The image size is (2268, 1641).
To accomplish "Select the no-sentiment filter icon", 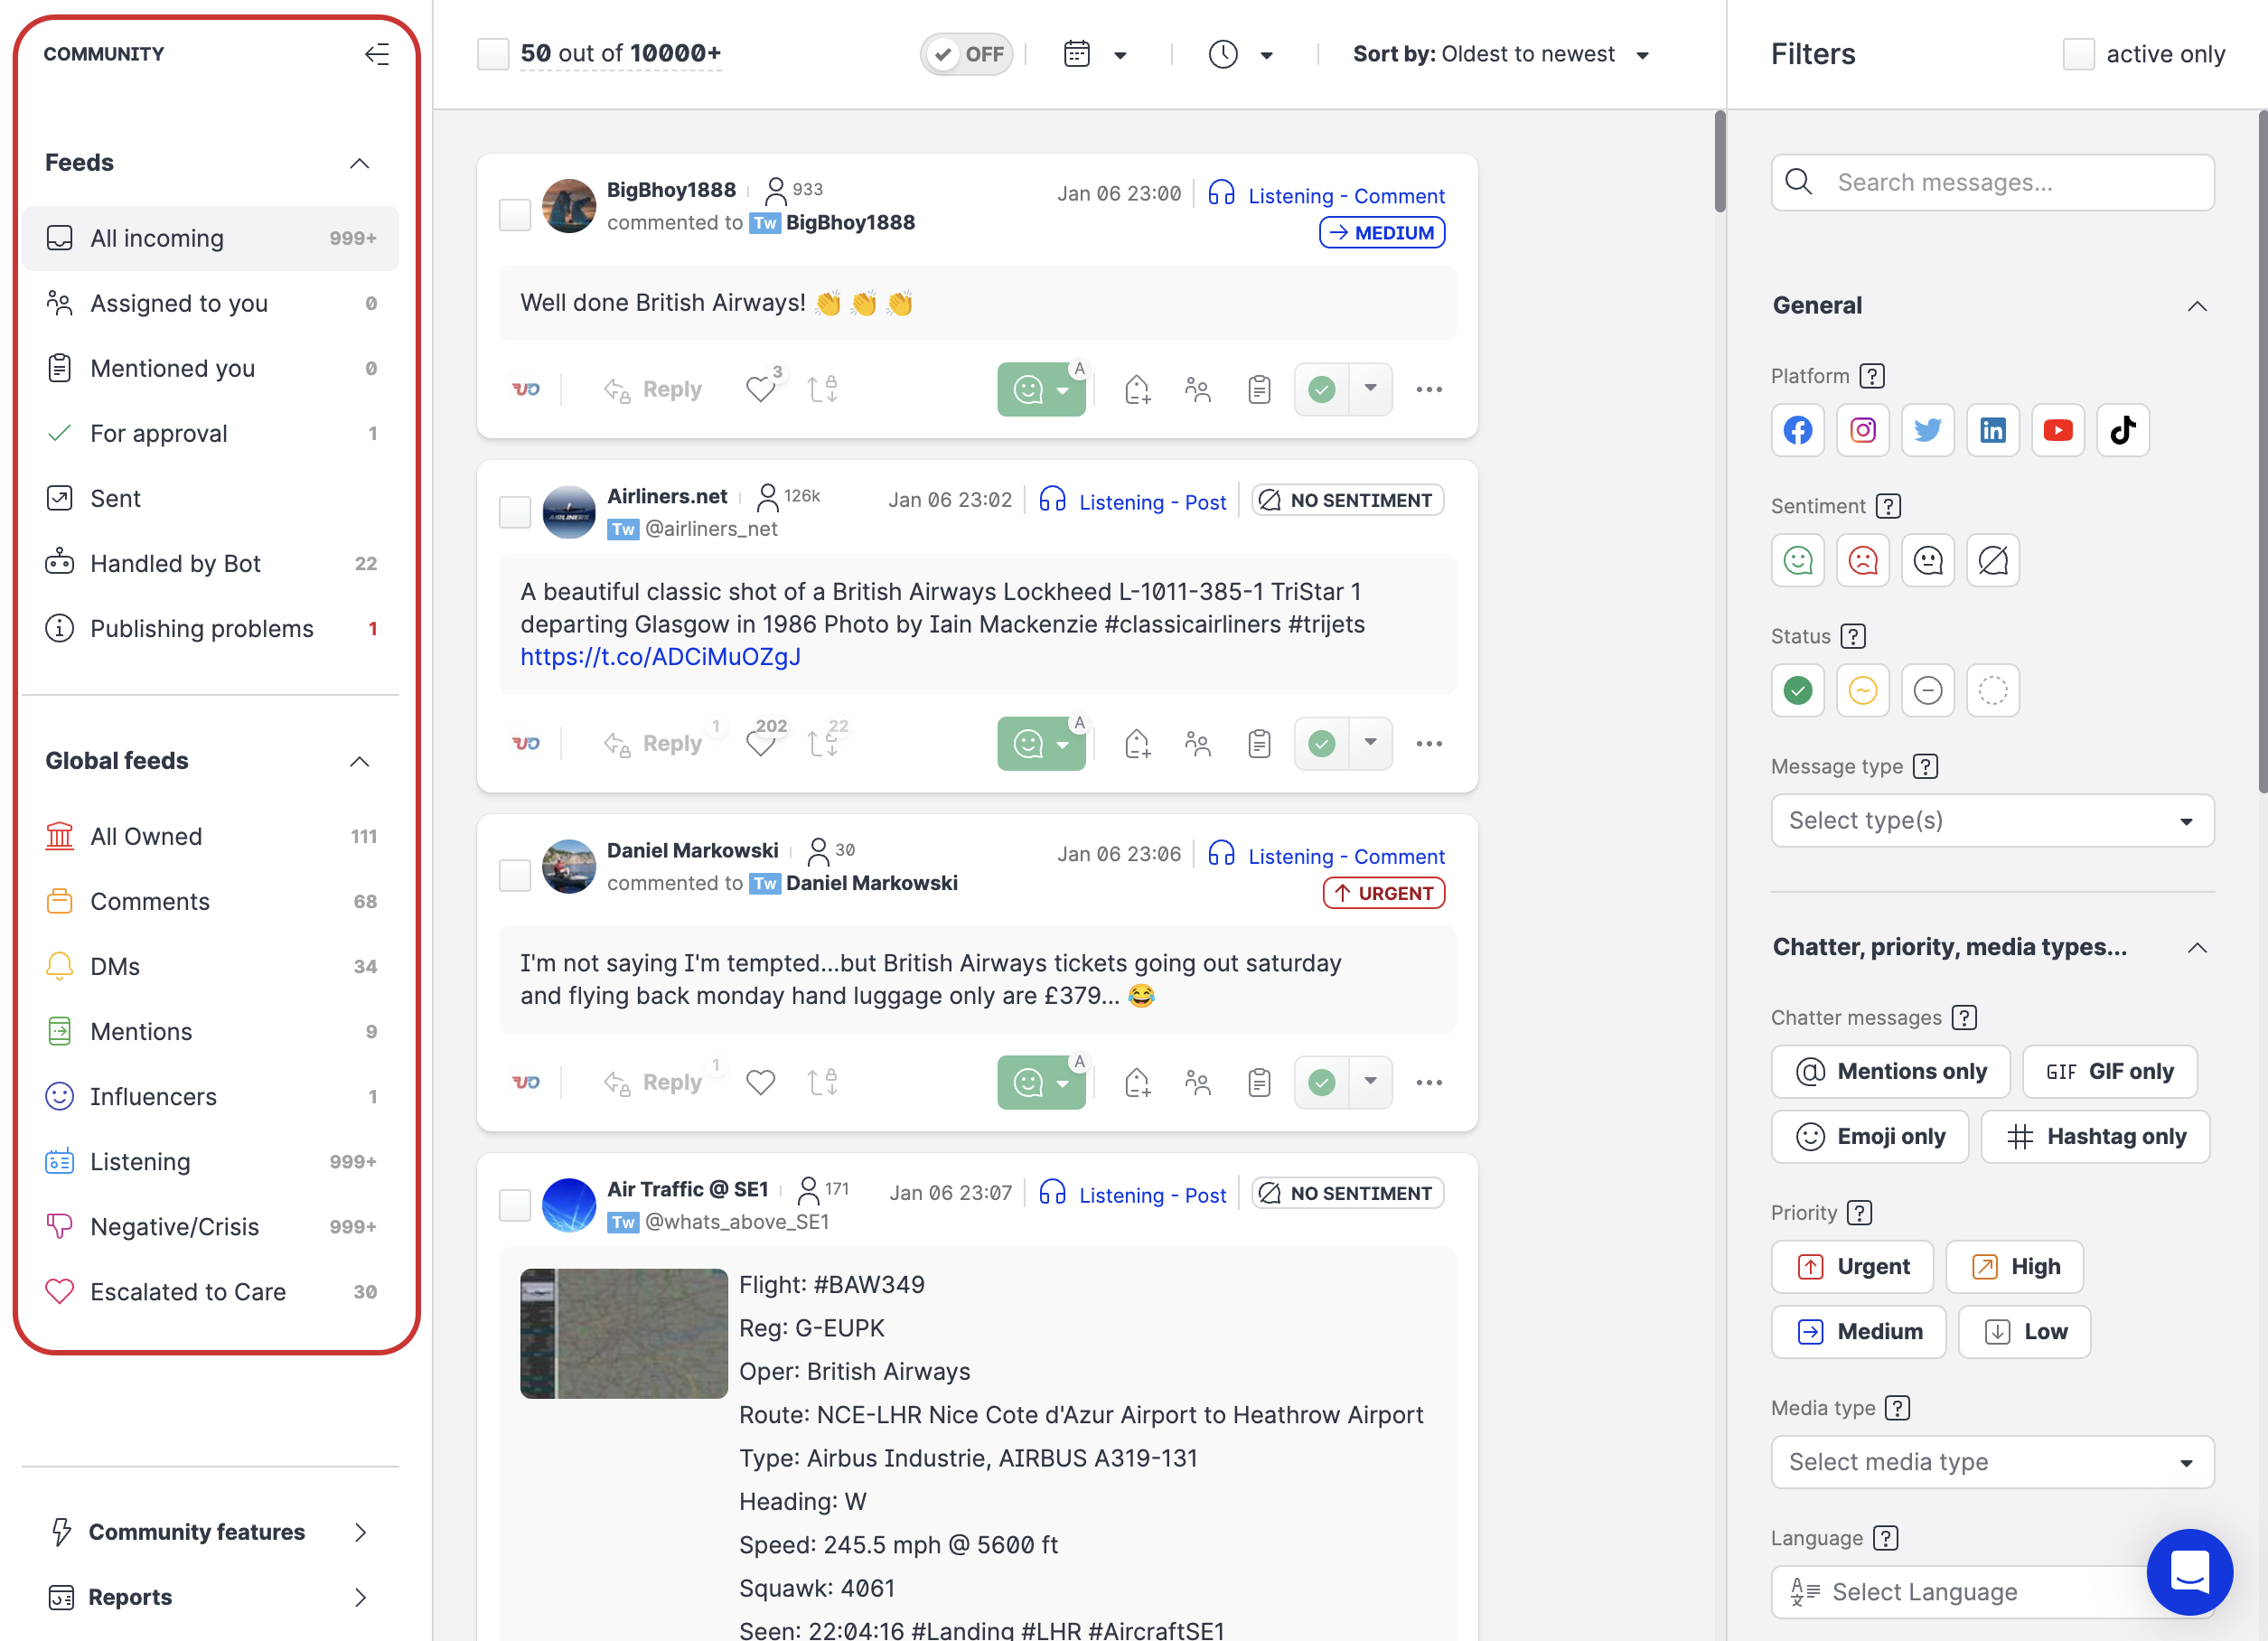I will pos(1992,560).
